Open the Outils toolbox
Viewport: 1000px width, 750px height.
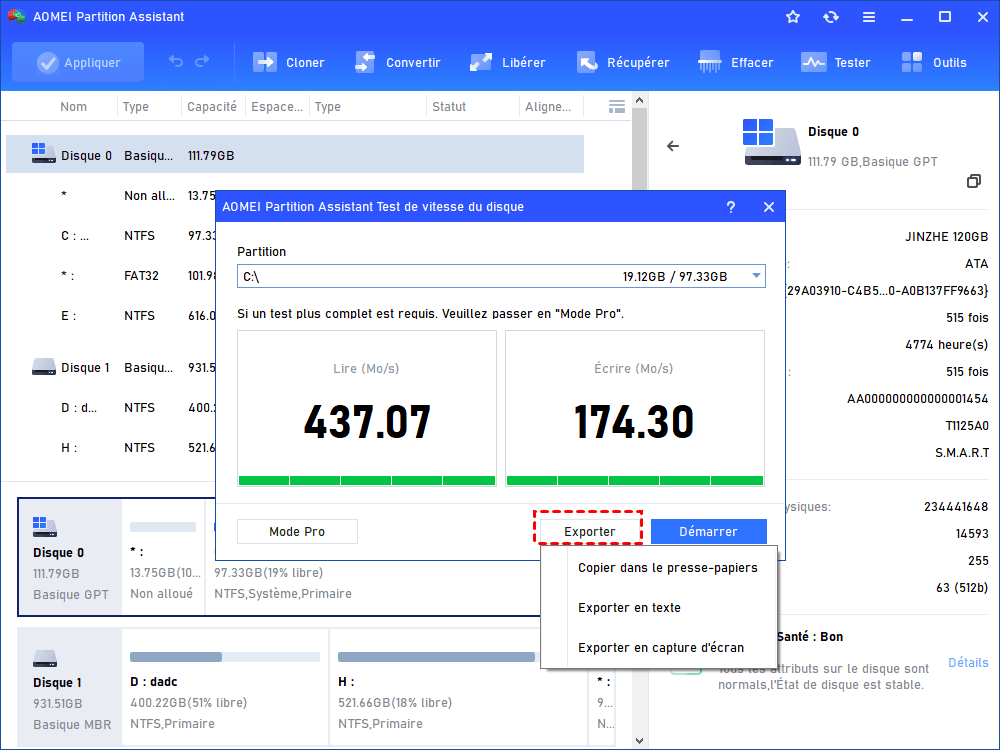click(913, 62)
